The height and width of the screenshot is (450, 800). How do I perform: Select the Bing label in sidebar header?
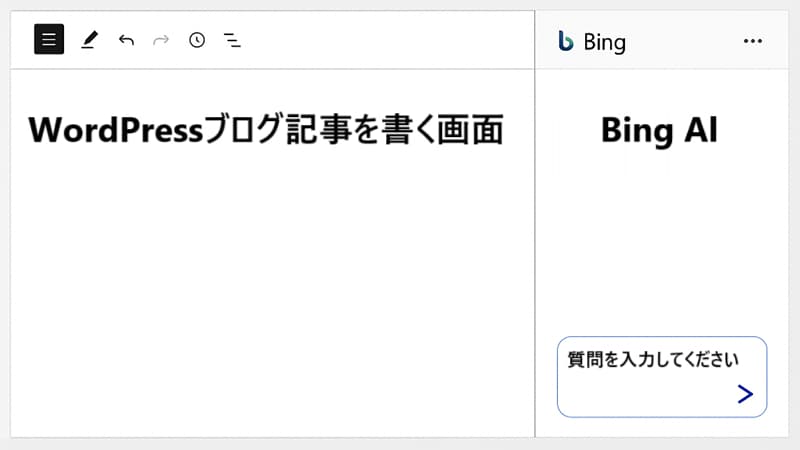point(605,42)
